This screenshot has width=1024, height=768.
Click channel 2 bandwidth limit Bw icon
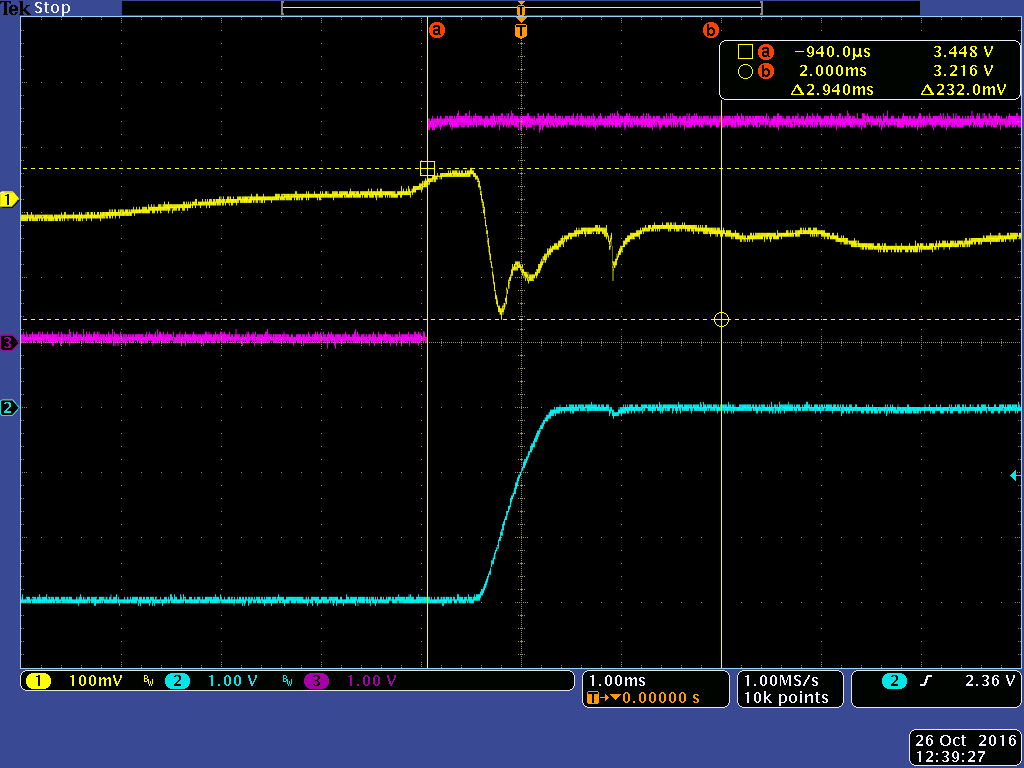pyautogui.click(x=287, y=681)
